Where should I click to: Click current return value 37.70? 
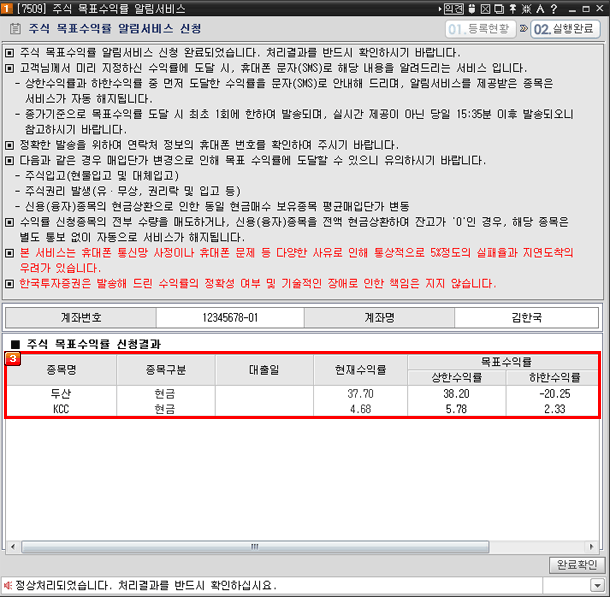coord(361,394)
